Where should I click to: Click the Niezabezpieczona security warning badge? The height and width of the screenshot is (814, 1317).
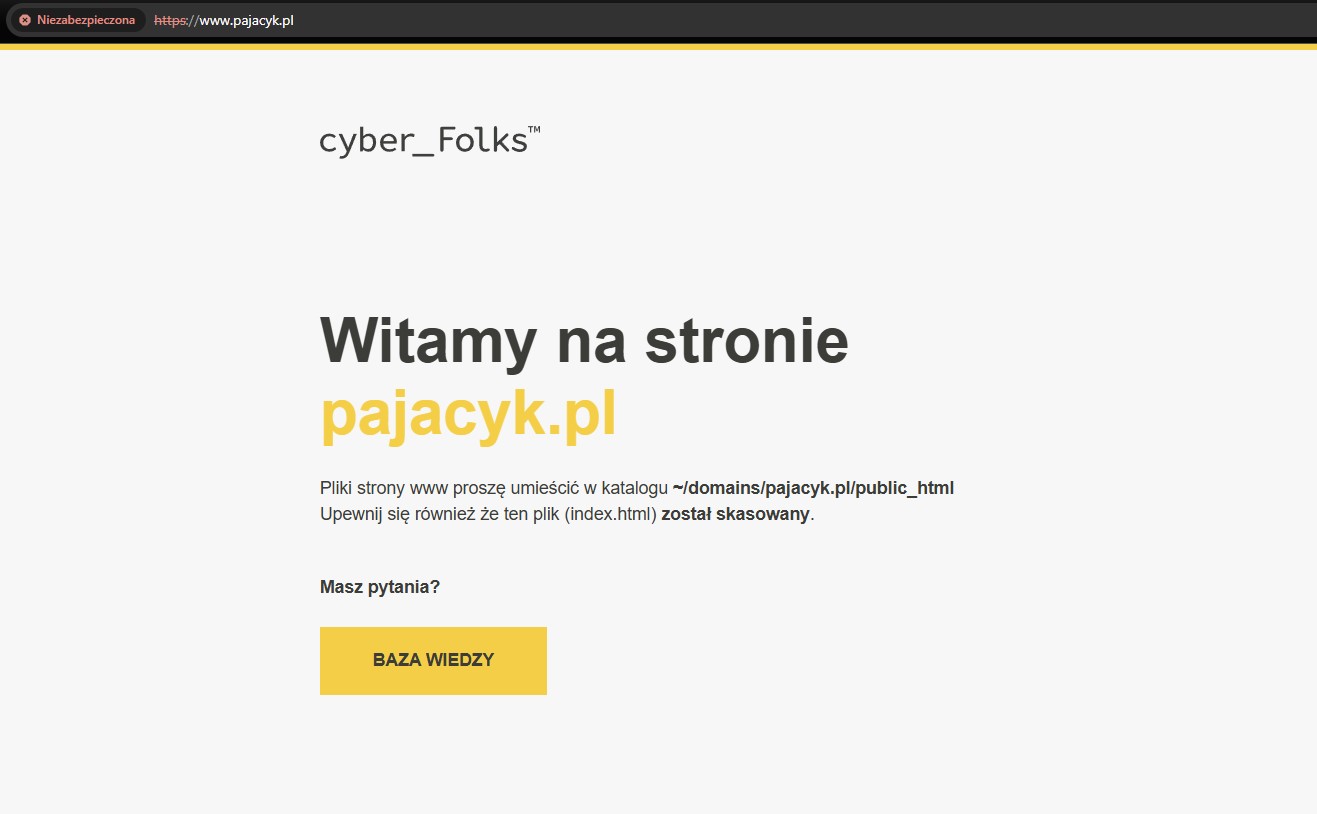point(77,20)
